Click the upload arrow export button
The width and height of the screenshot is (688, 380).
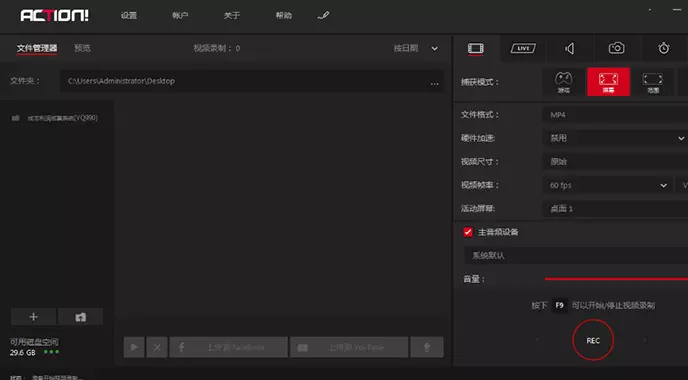[x=426, y=348]
